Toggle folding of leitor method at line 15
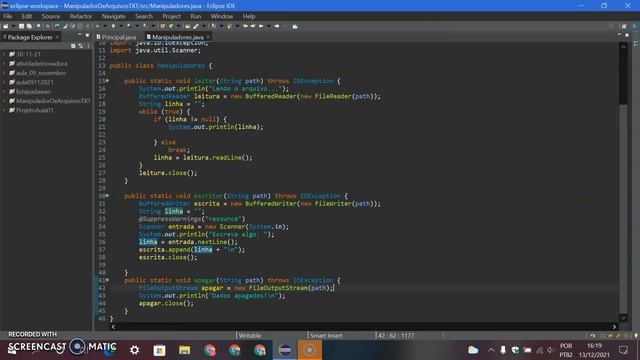Image resolution: width=640 pixels, height=360 pixels. 107,81
